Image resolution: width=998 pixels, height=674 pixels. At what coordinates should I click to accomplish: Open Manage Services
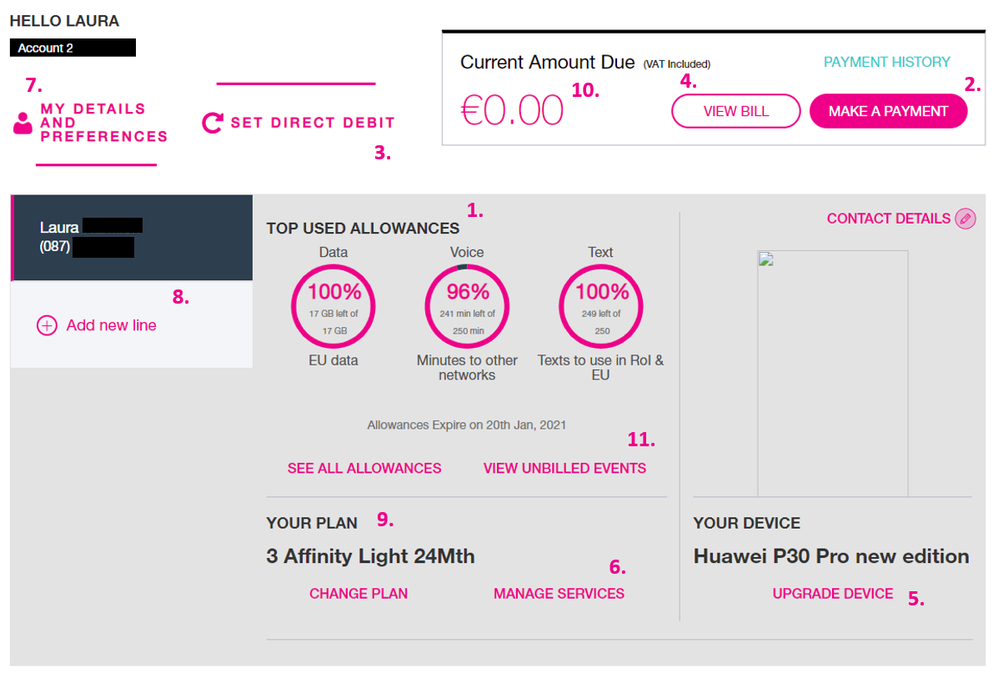click(x=559, y=594)
